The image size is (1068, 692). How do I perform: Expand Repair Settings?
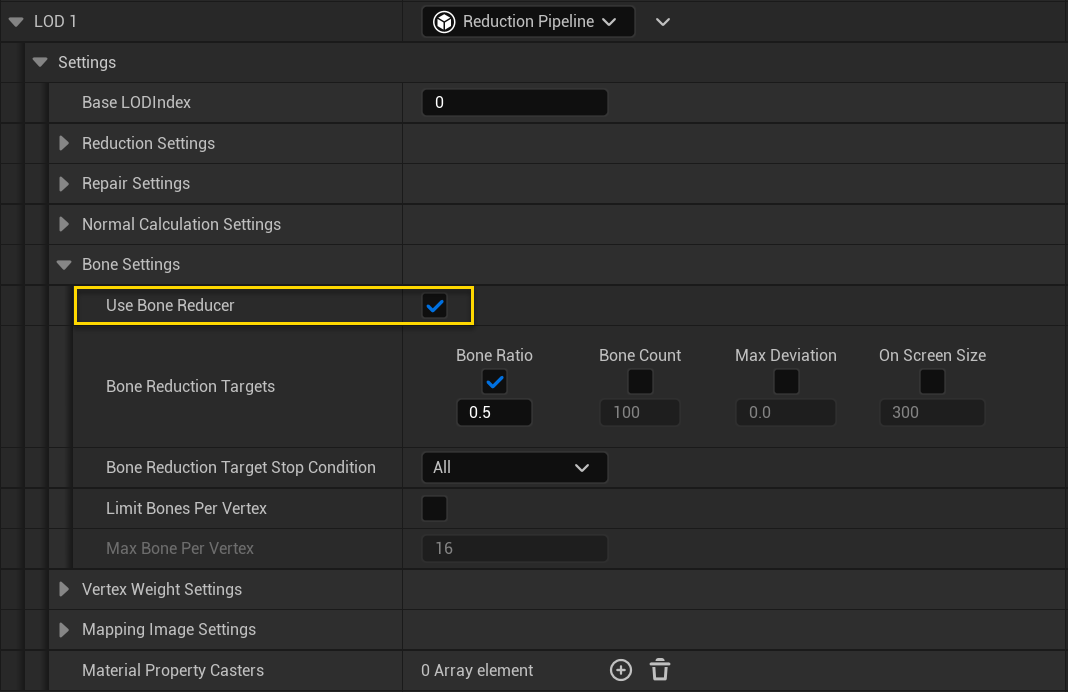click(63, 183)
